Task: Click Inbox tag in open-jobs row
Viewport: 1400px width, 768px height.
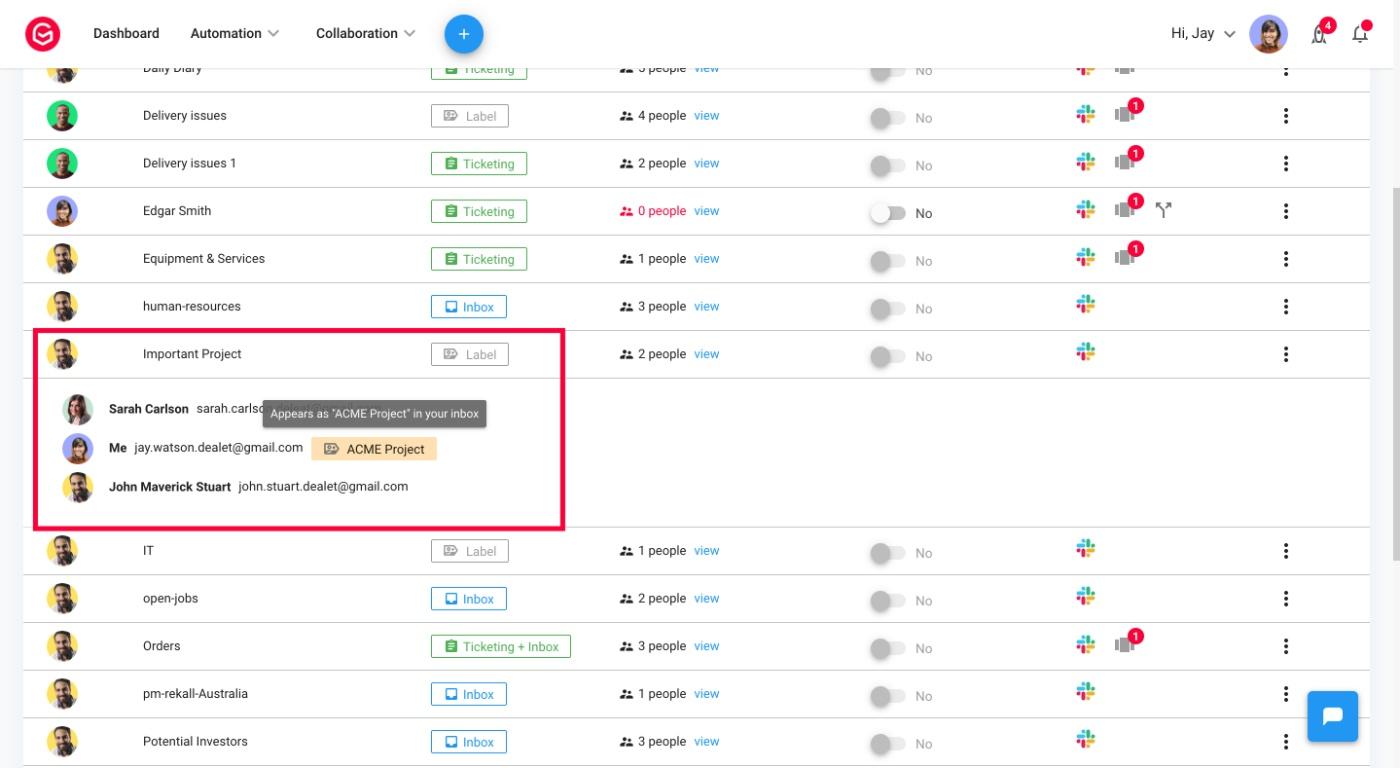Action: (x=469, y=599)
